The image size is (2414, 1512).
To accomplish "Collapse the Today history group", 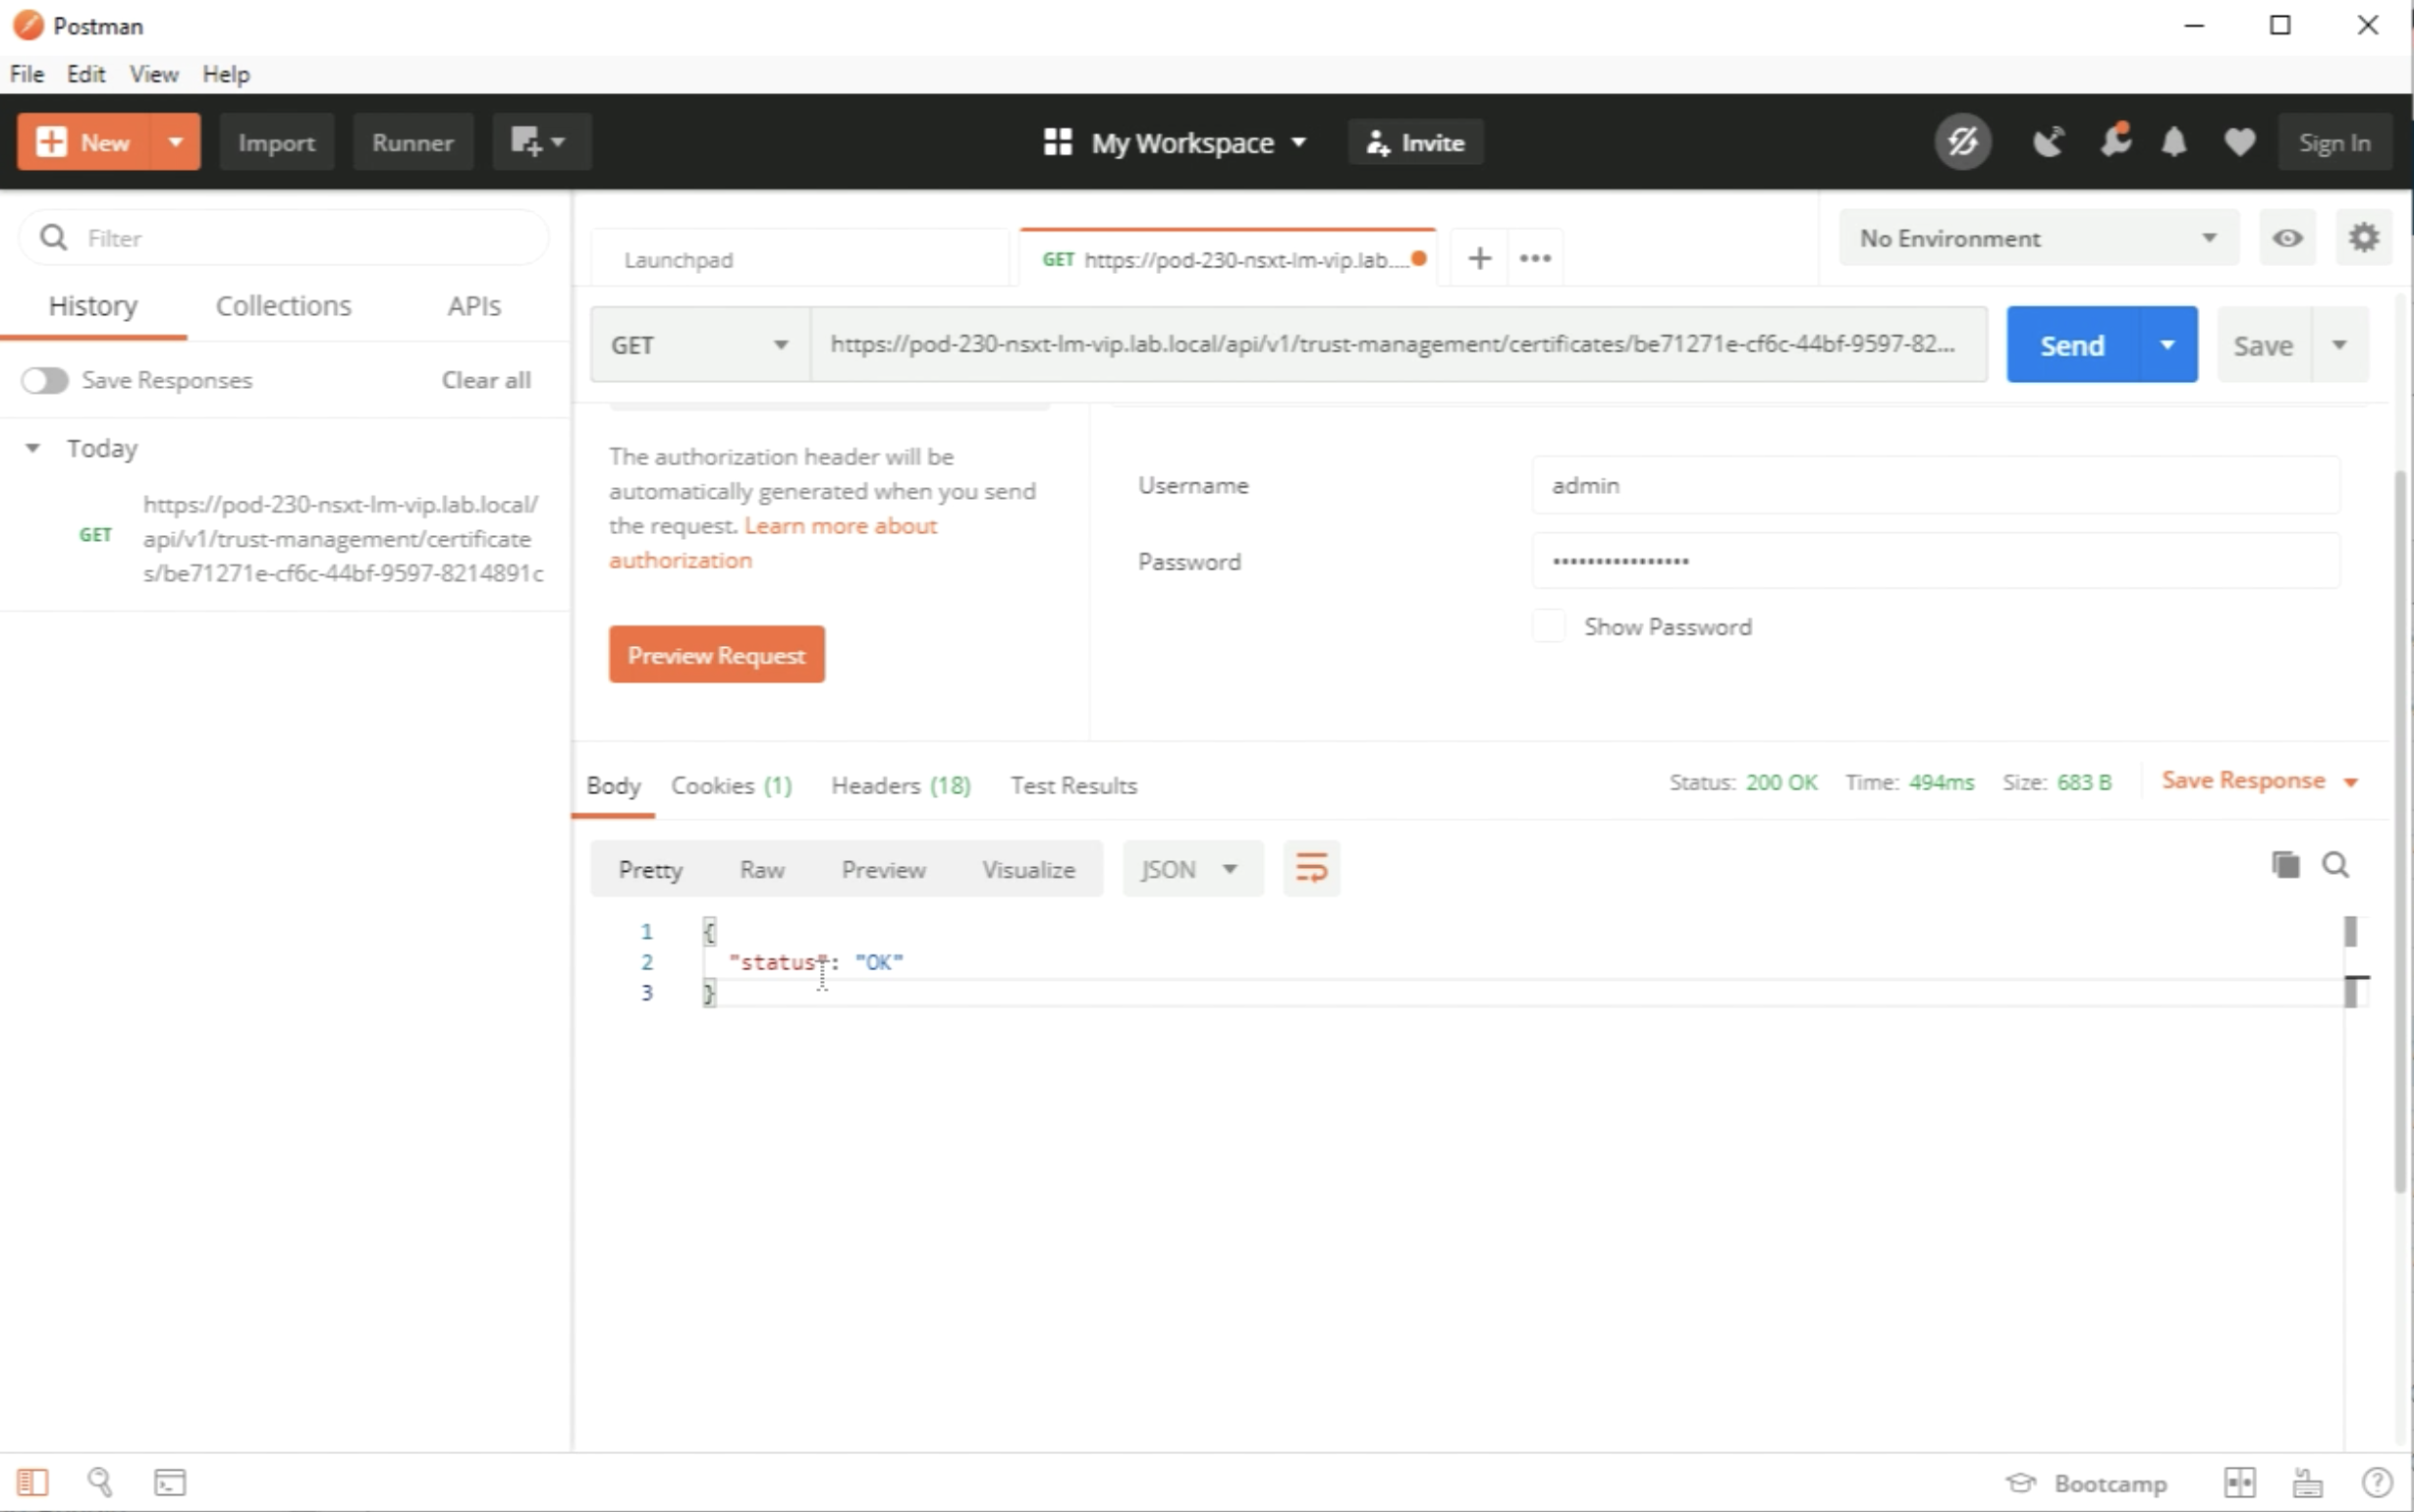I will pos(33,448).
